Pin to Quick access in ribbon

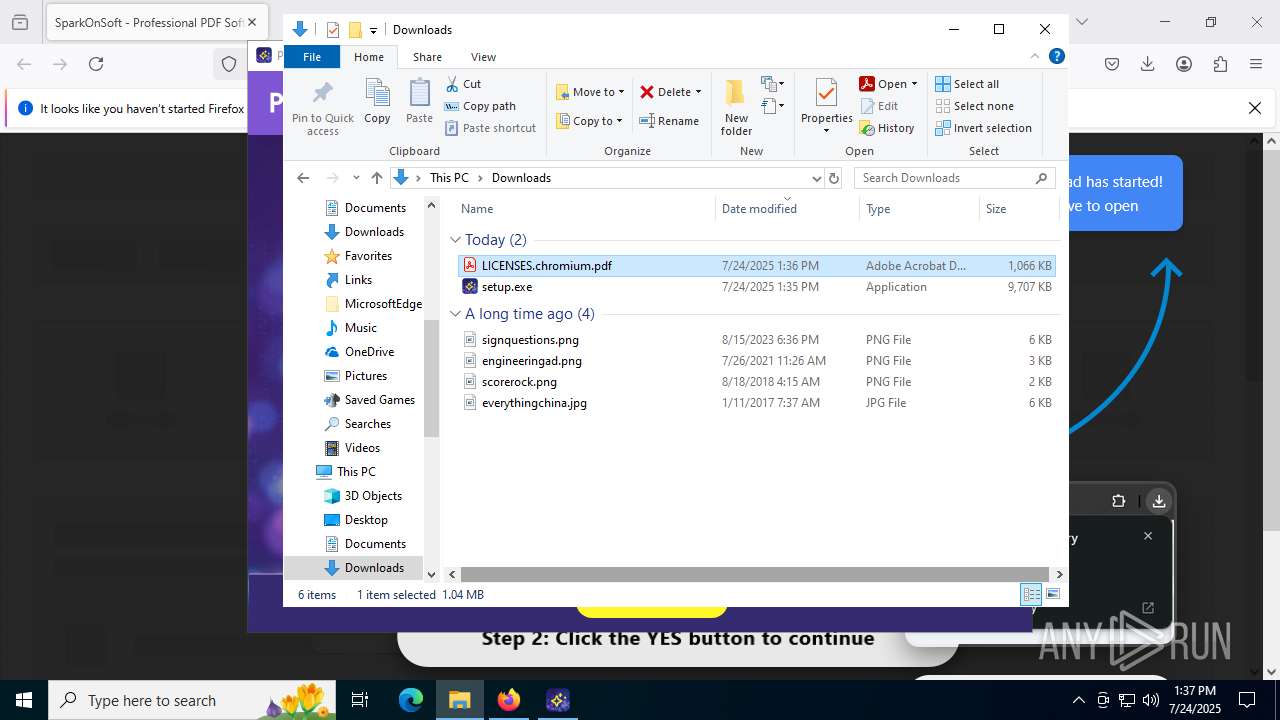[x=322, y=107]
